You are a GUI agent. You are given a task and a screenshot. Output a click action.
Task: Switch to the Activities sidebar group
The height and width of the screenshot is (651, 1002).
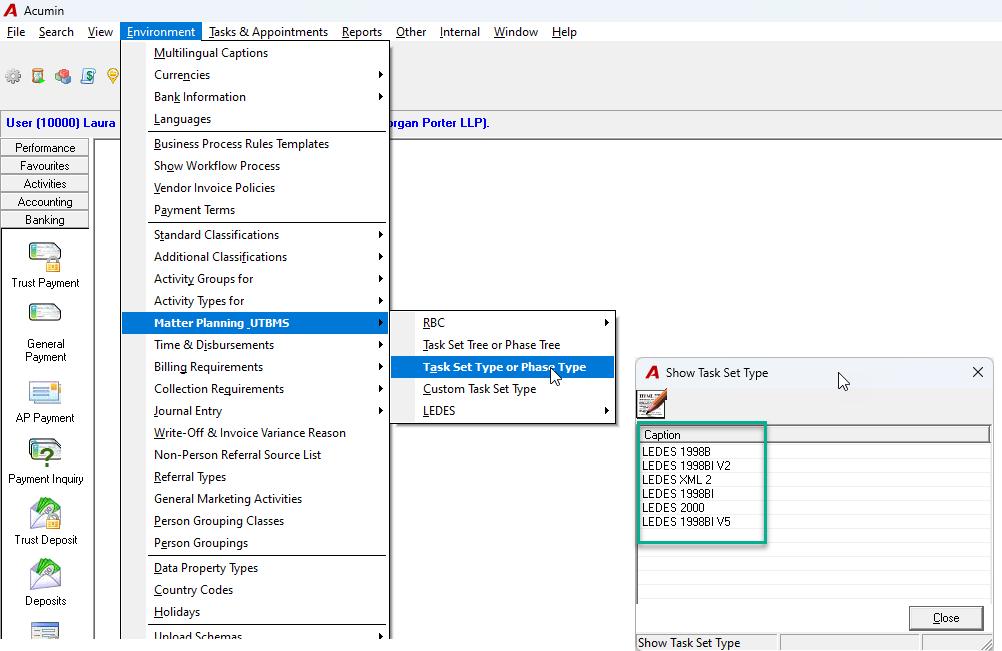(45, 184)
